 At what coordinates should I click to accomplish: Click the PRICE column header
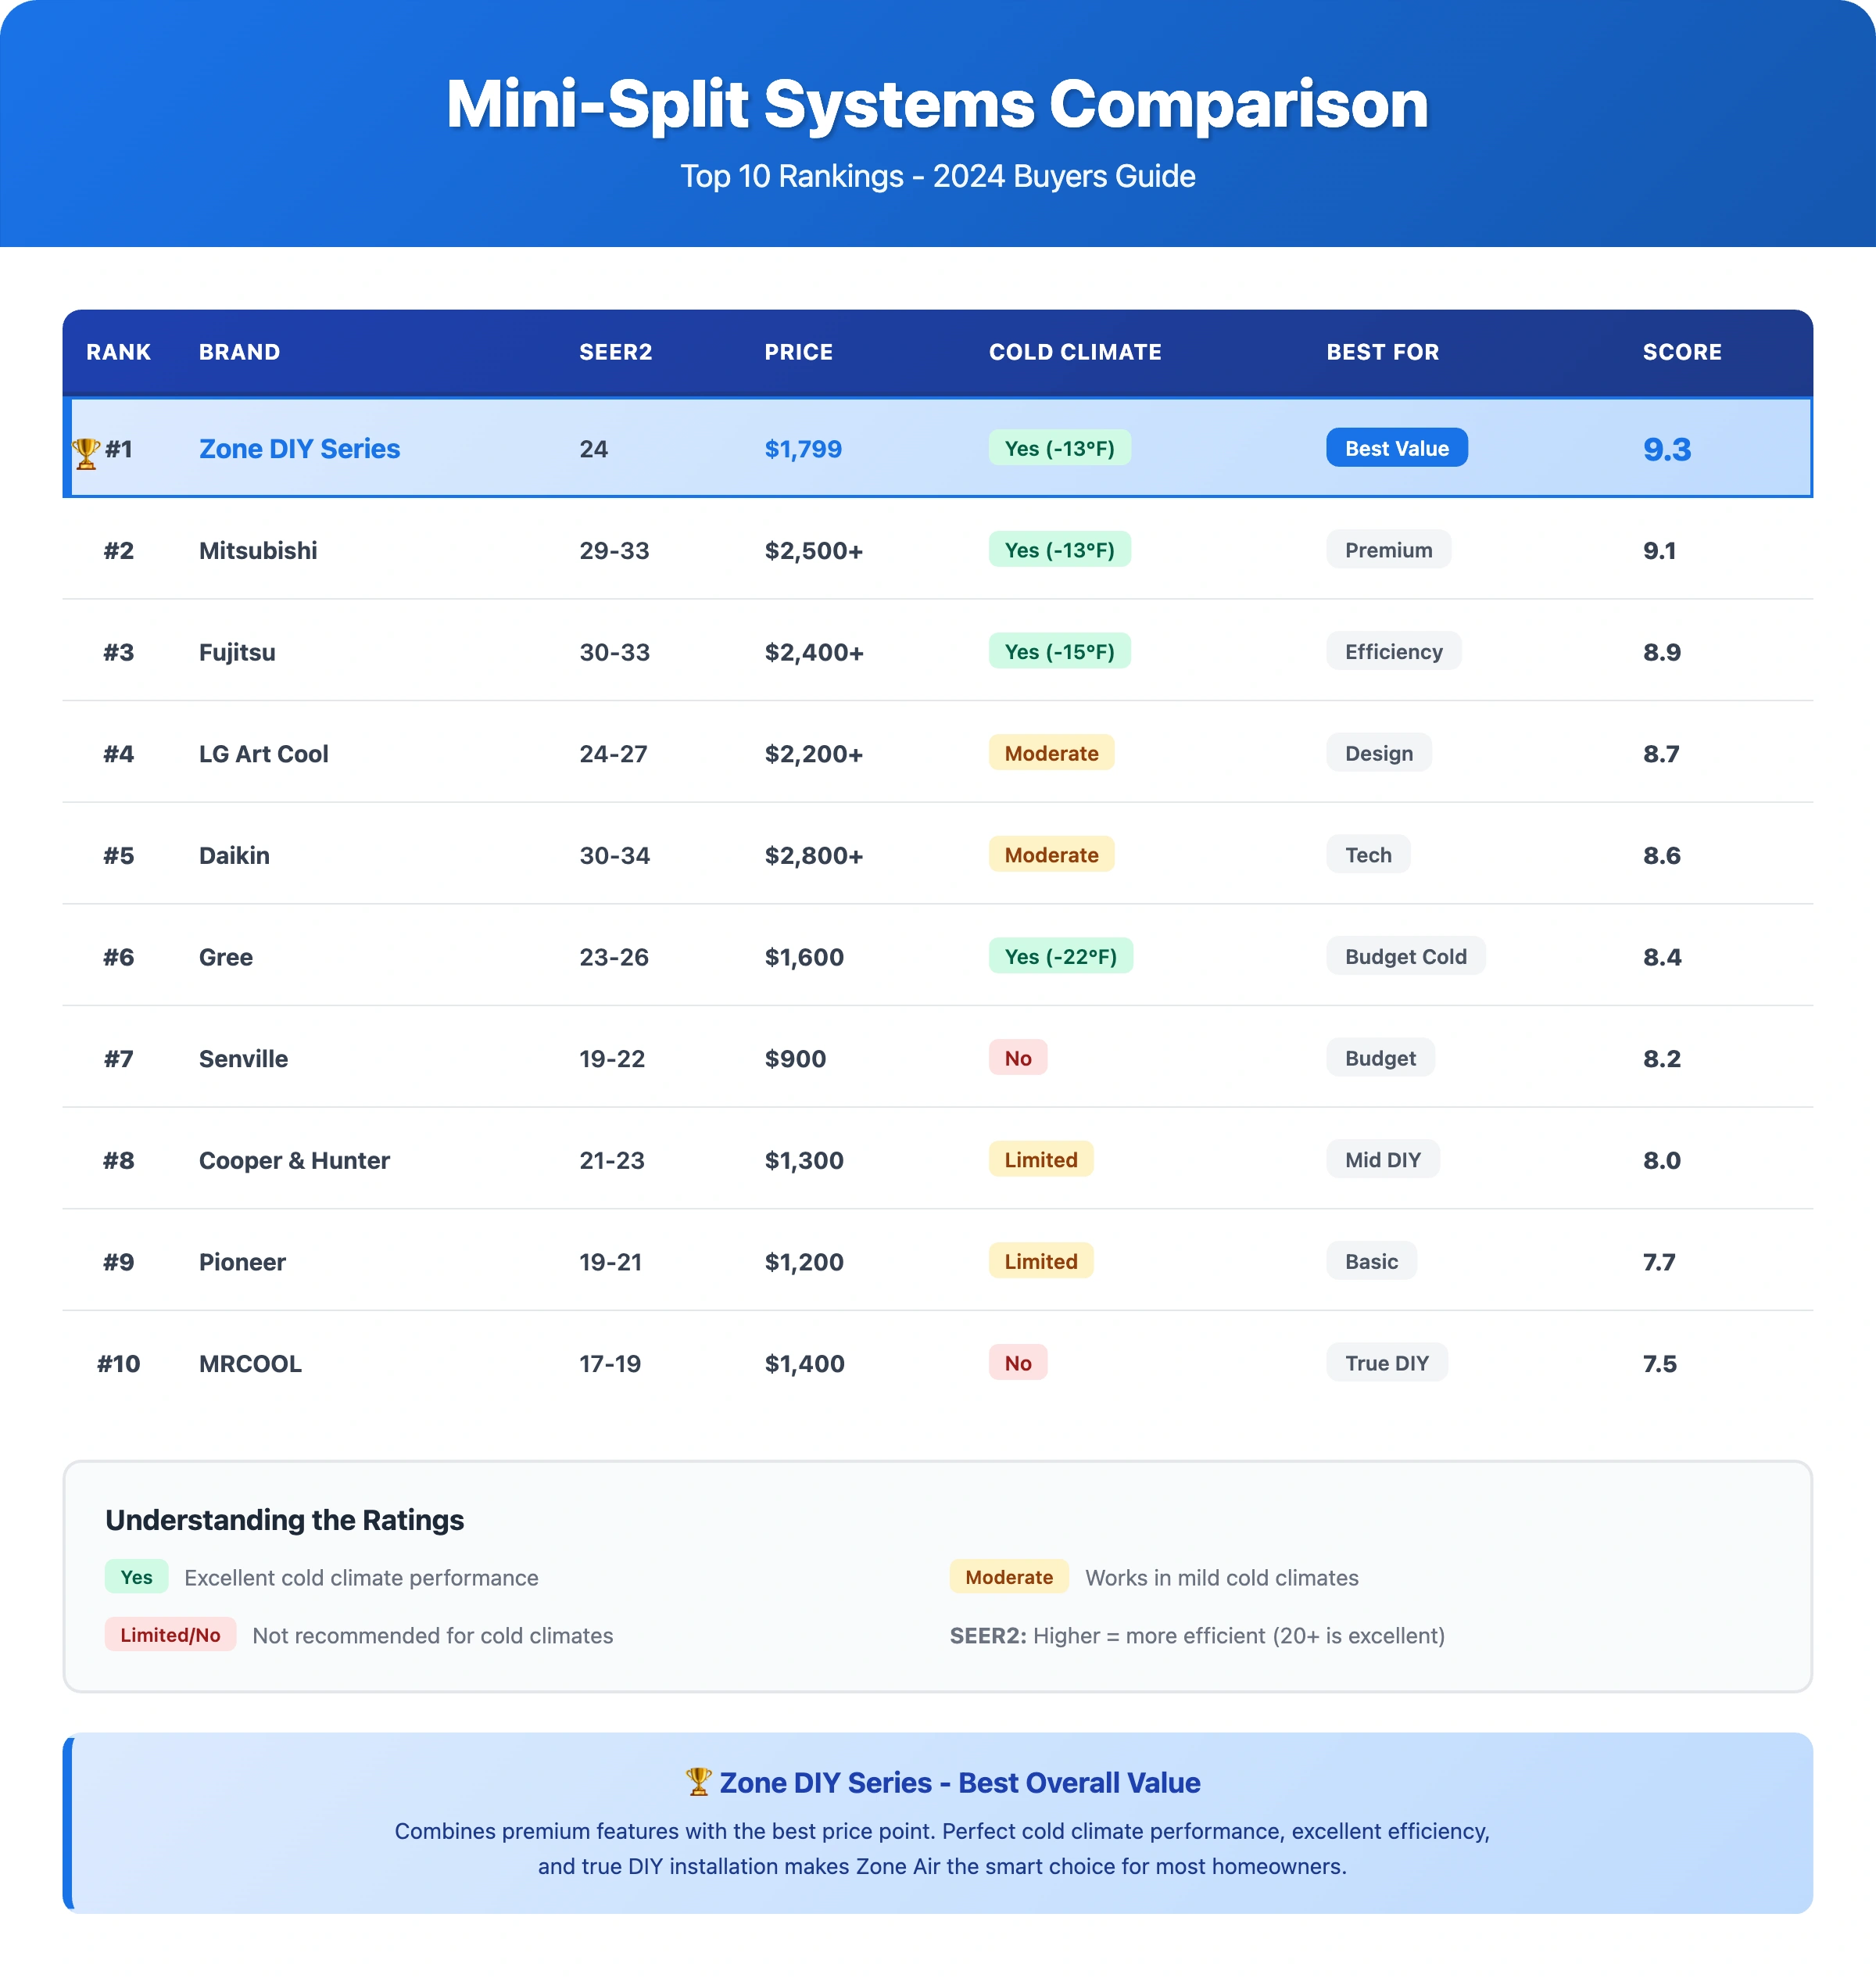[x=798, y=352]
